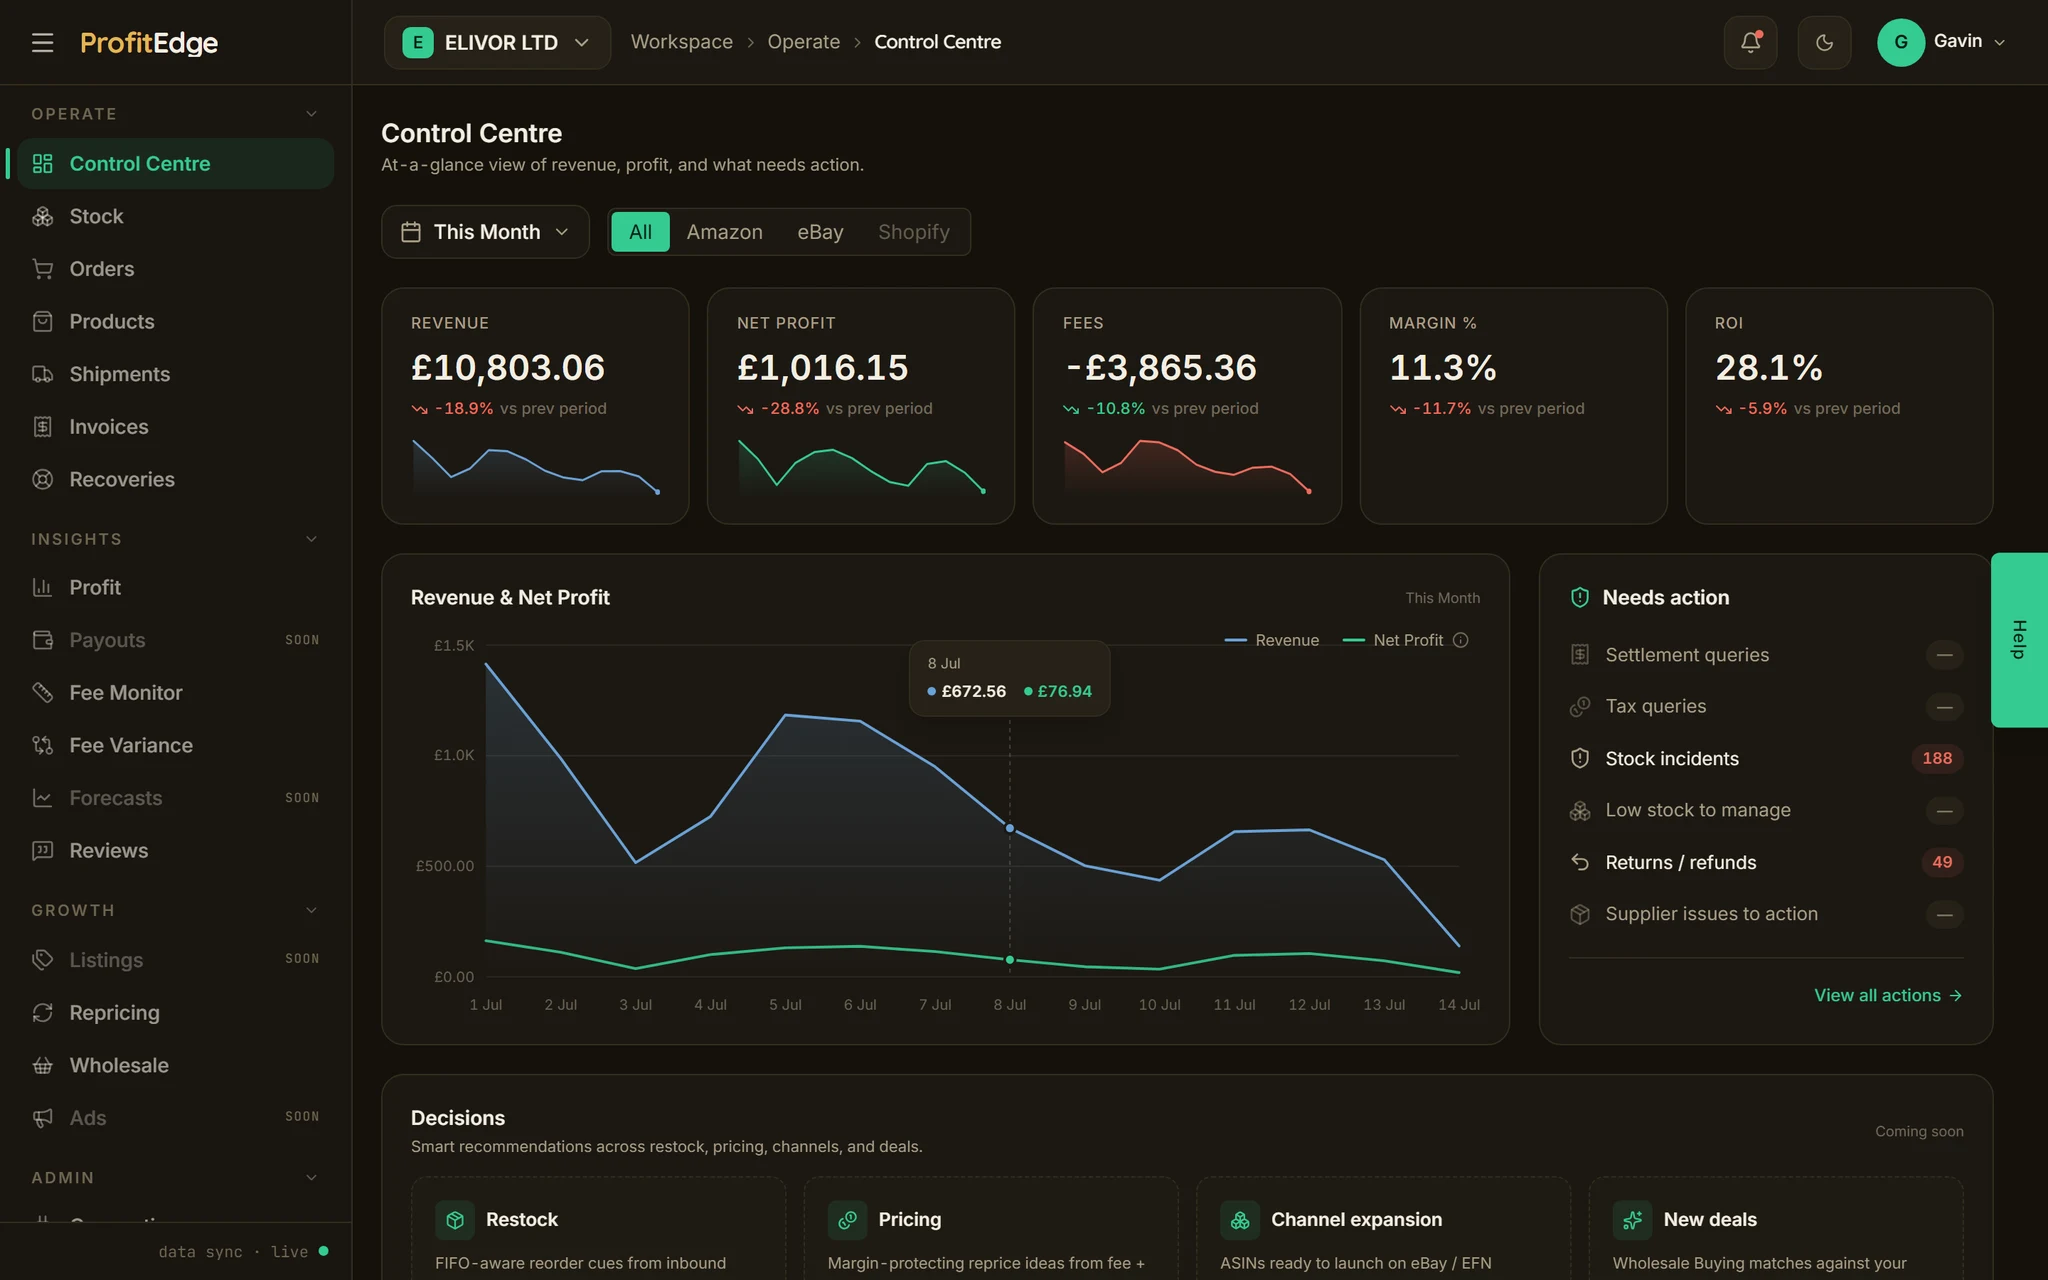
Task: Go to Operate breadcrumb
Action: point(803,42)
